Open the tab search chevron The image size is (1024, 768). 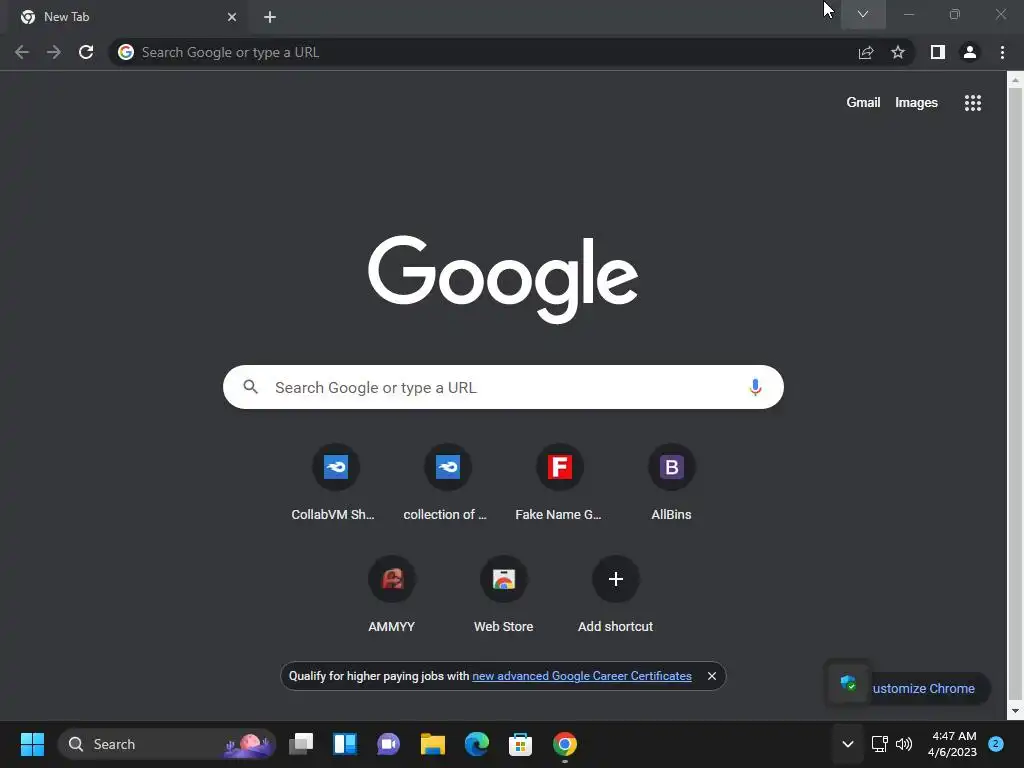863,14
